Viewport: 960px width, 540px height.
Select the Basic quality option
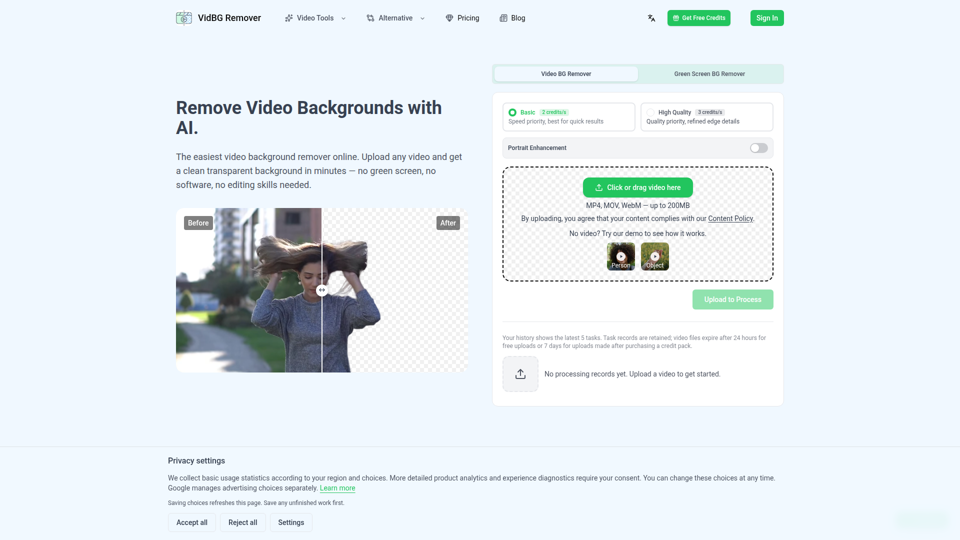tap(569, 116)
